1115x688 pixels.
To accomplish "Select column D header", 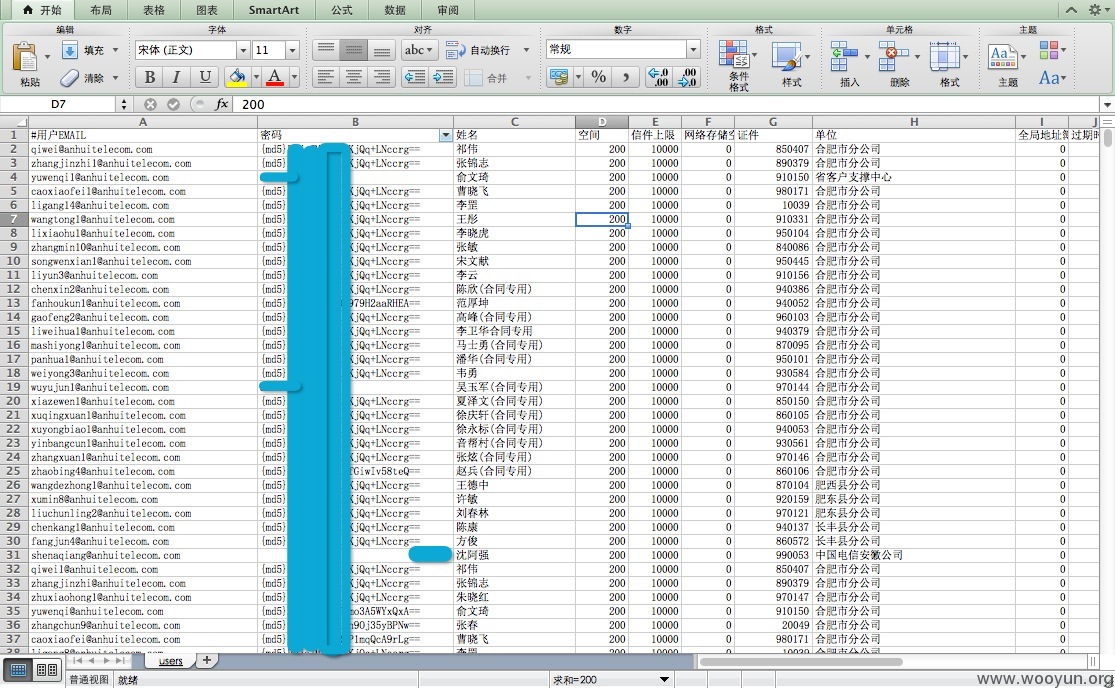I will (602, 122).
